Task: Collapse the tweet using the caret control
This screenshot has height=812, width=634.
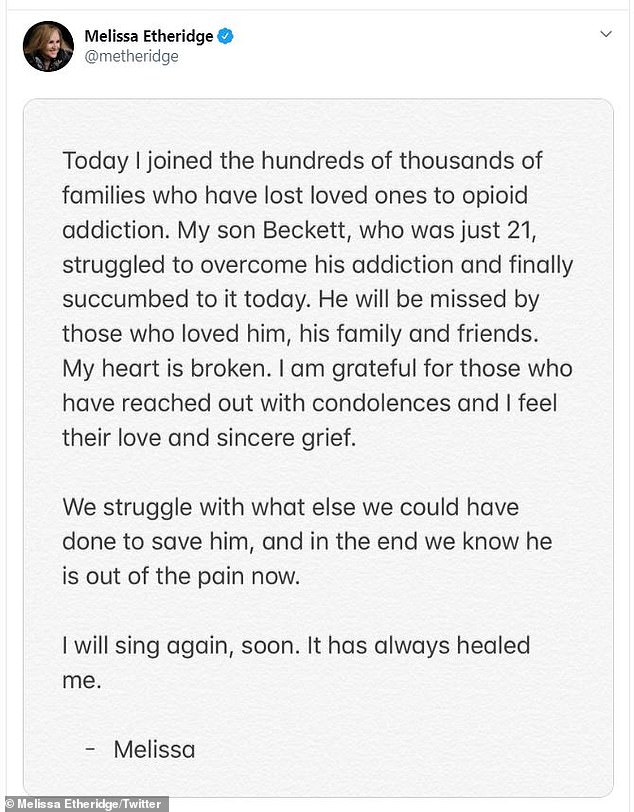Action: pos(605,33)
